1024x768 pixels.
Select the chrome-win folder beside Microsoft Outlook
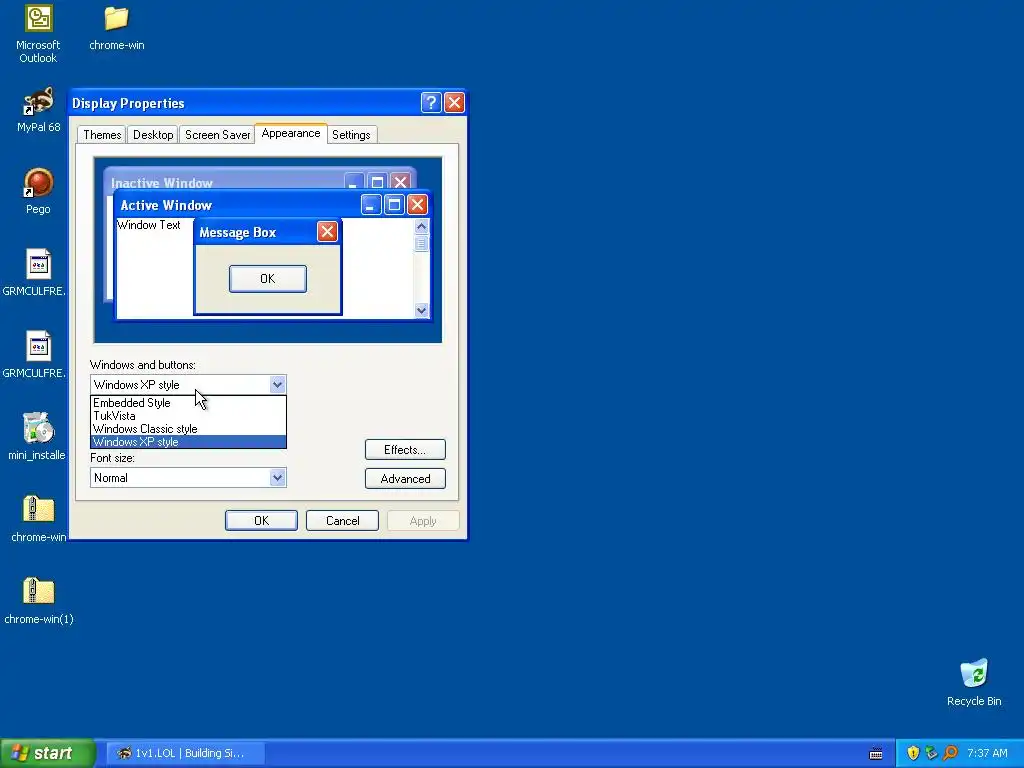tap(116, 28)
